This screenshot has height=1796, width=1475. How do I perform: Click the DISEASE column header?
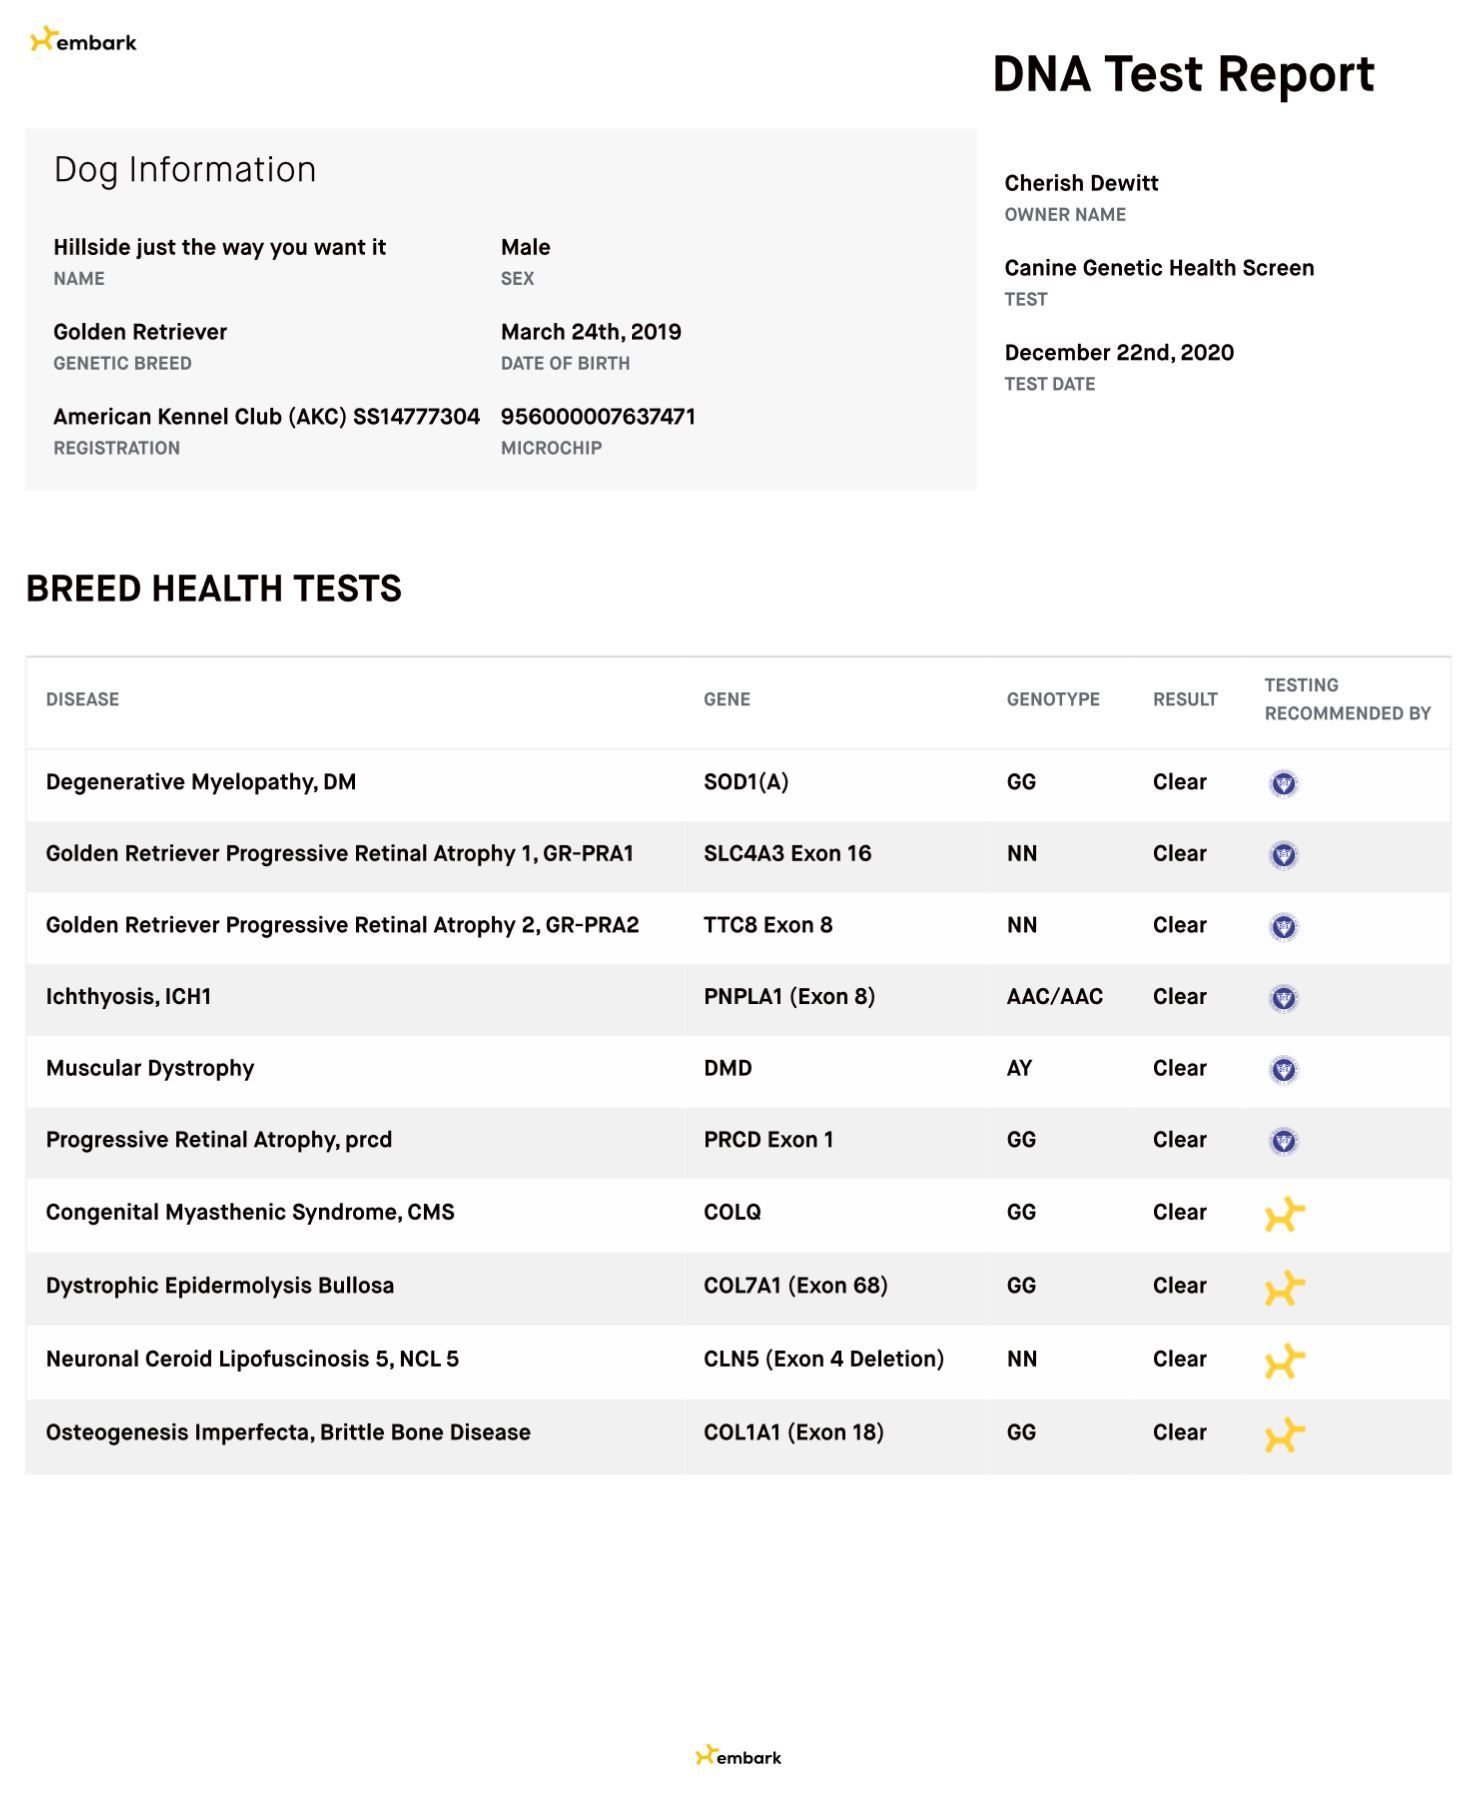point(82,699)
